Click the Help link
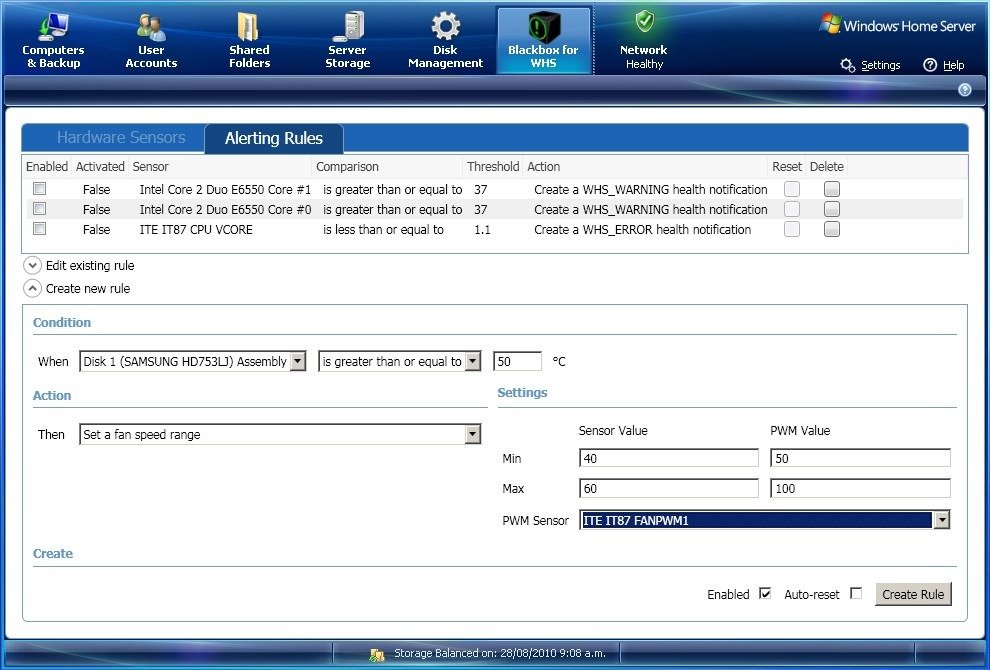 pos(953,65)
